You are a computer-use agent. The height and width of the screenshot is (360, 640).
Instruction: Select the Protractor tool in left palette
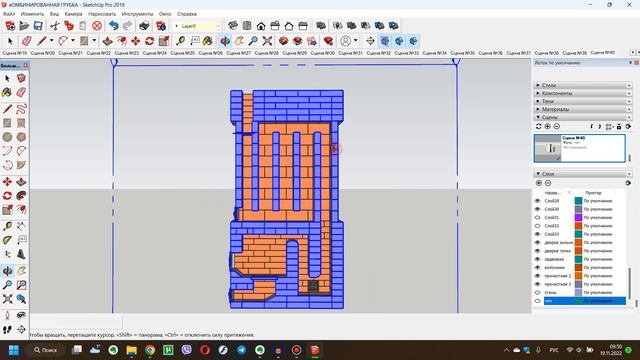(x=7, y=240)
